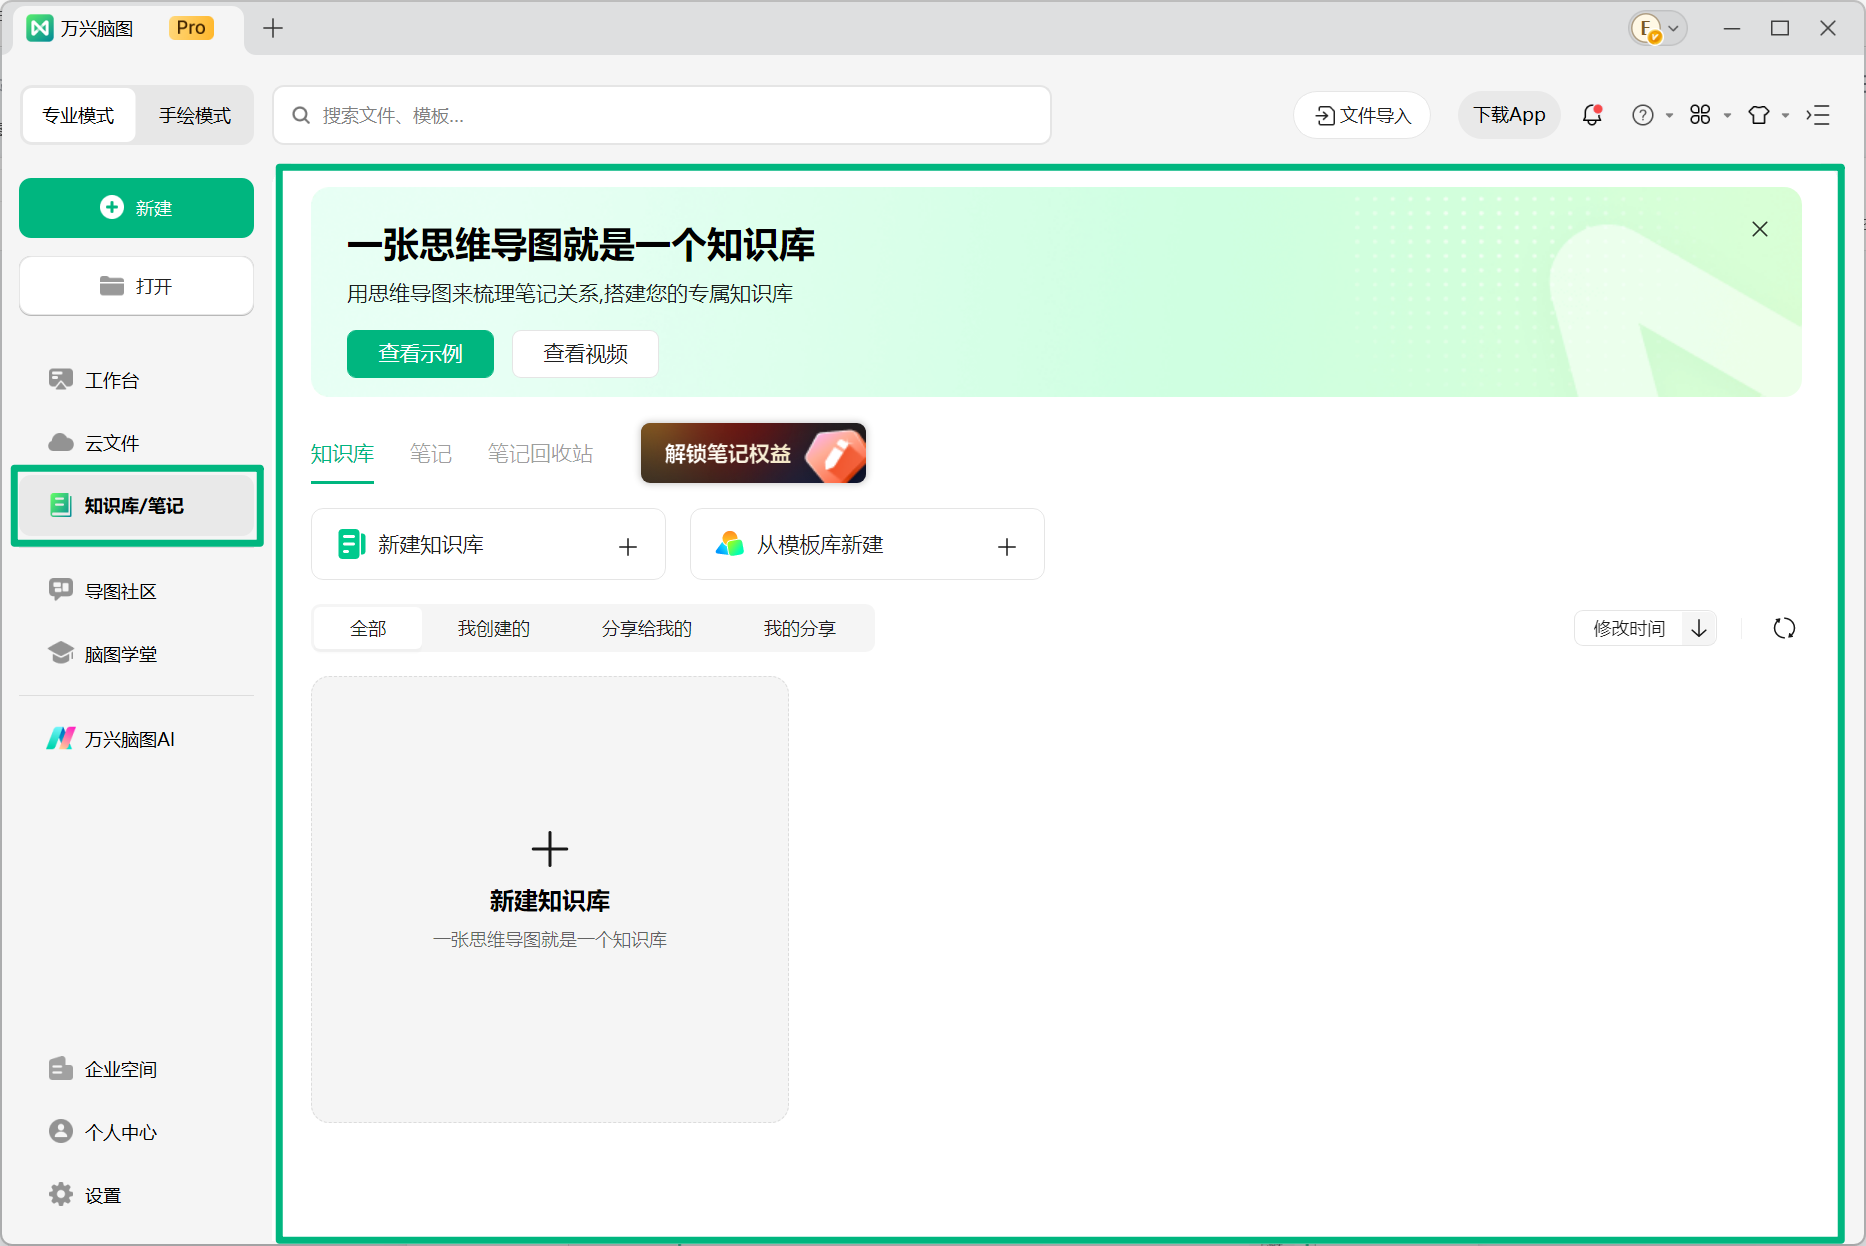Click the 新建知识库 card button
Image resolution: width=1866 pixels, height=1246 pixels.
tap(488, 544)
